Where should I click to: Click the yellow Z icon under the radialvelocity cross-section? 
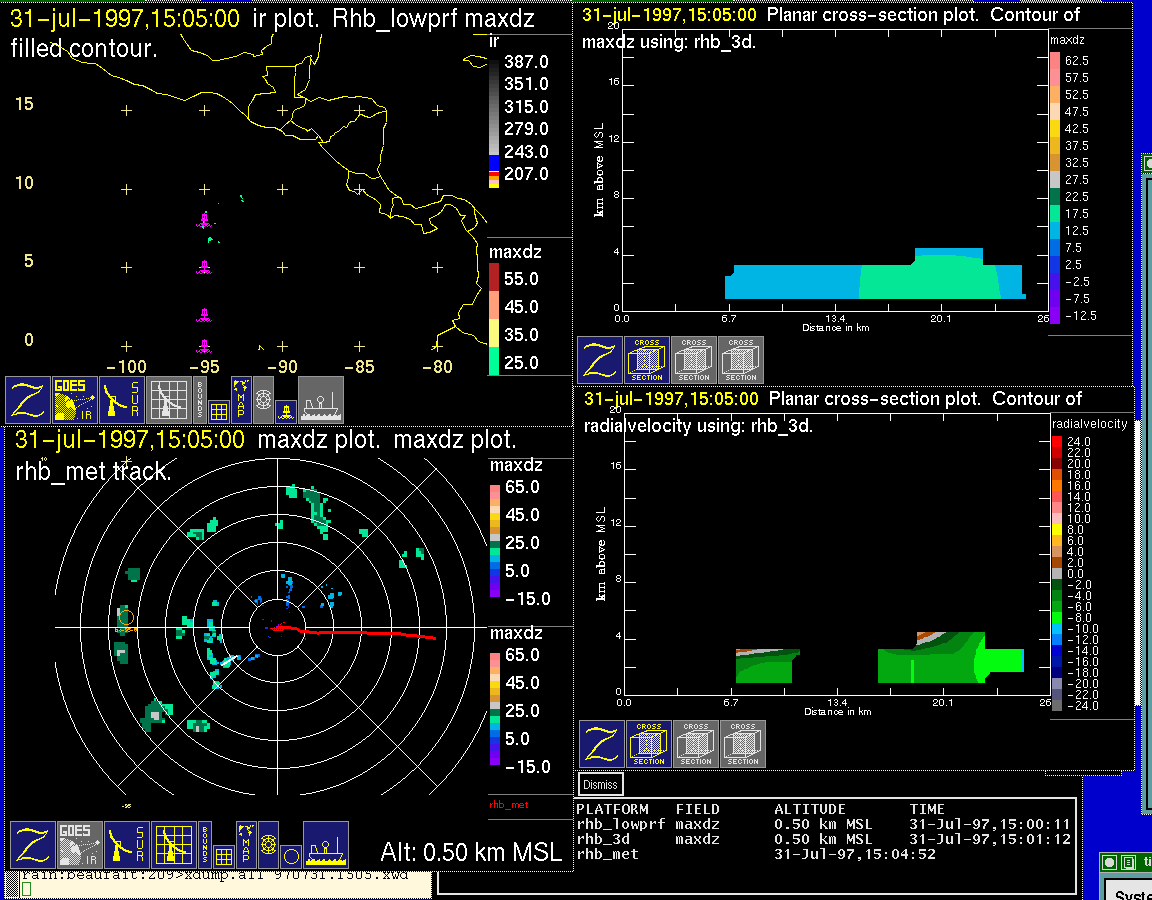point(602,744)
